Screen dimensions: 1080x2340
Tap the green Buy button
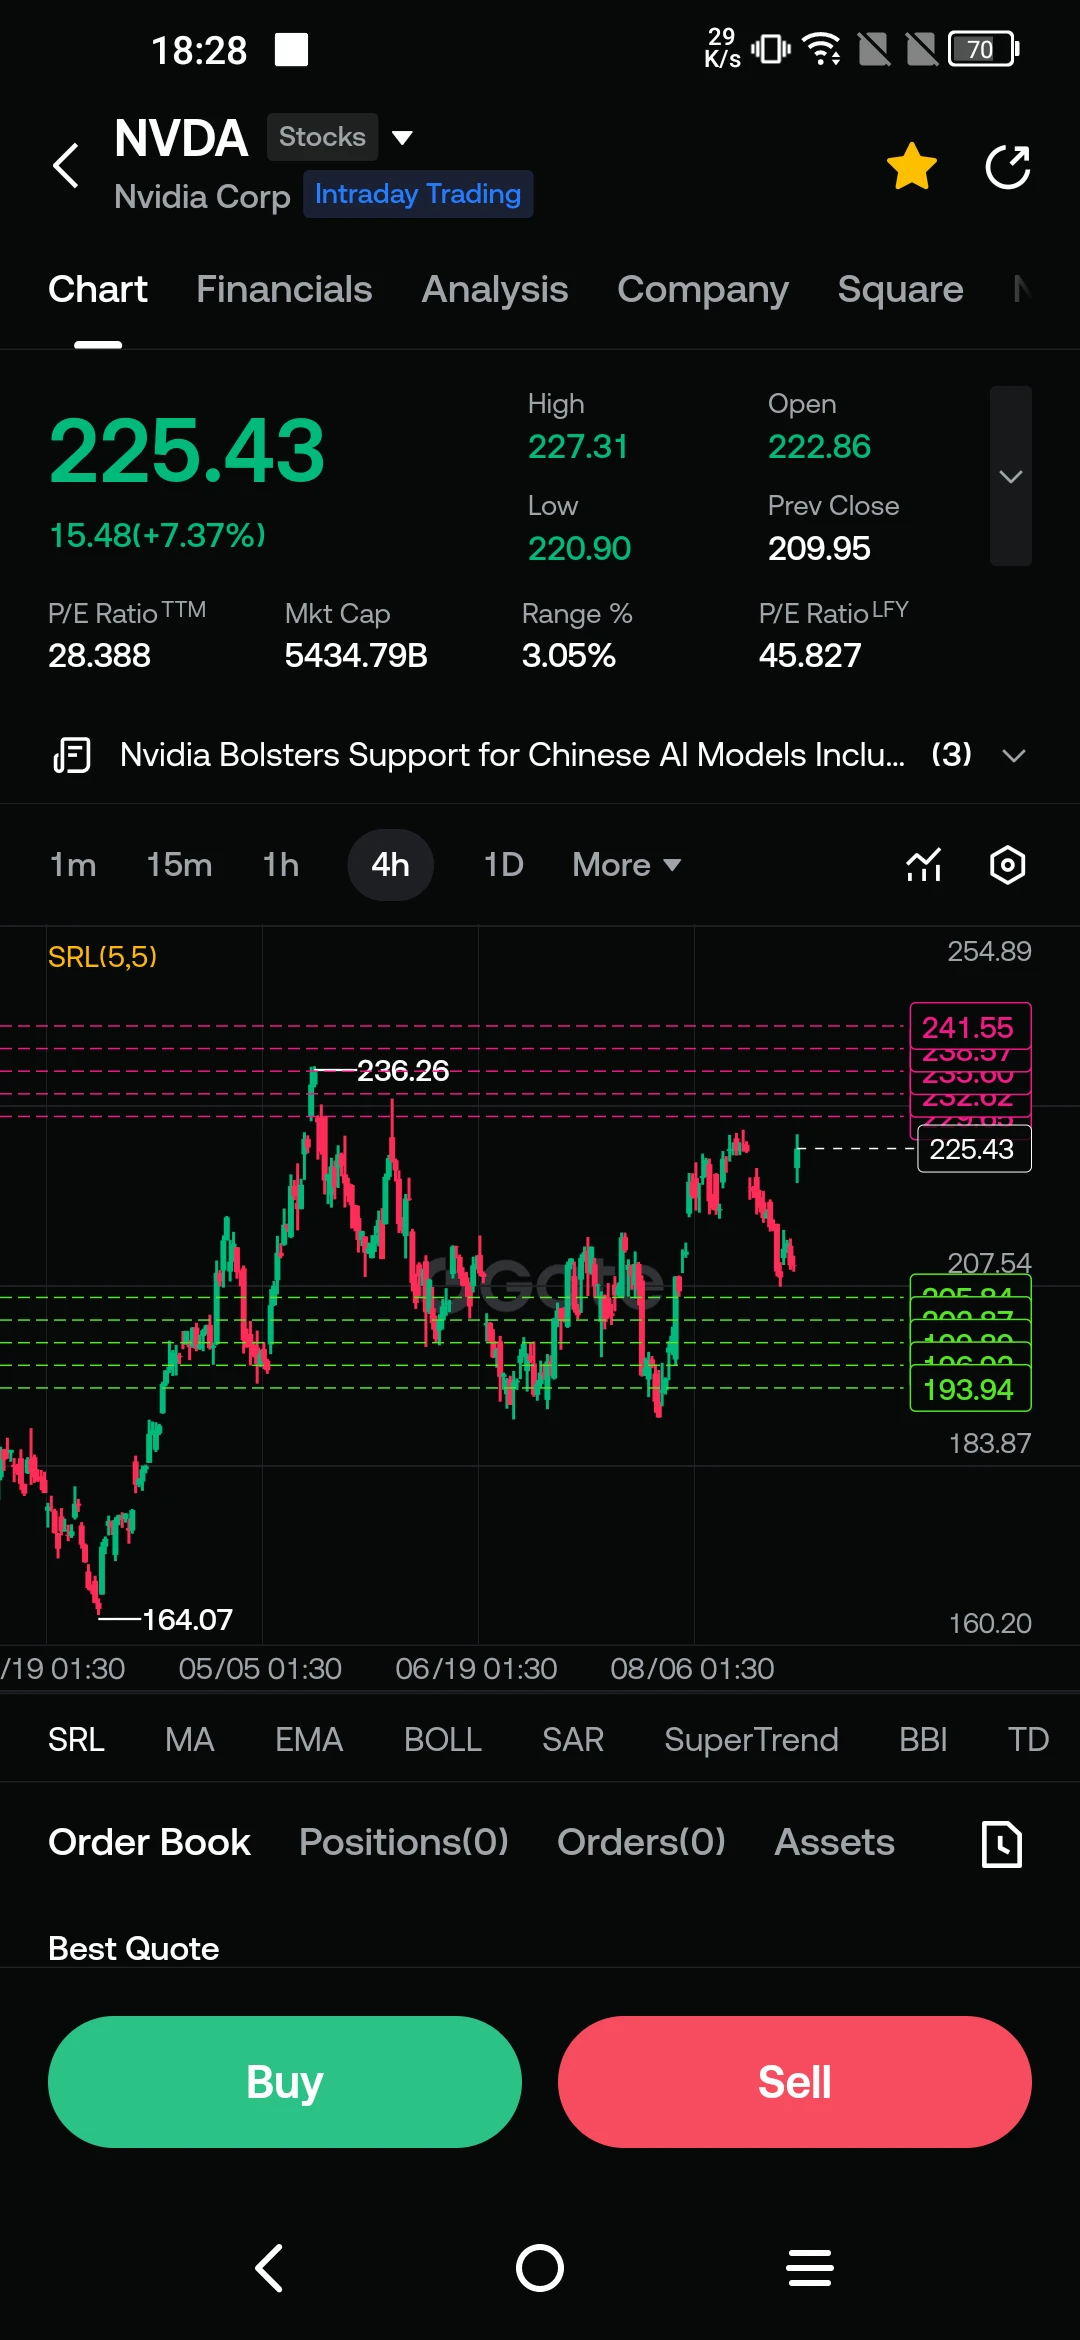[285, 2082]
